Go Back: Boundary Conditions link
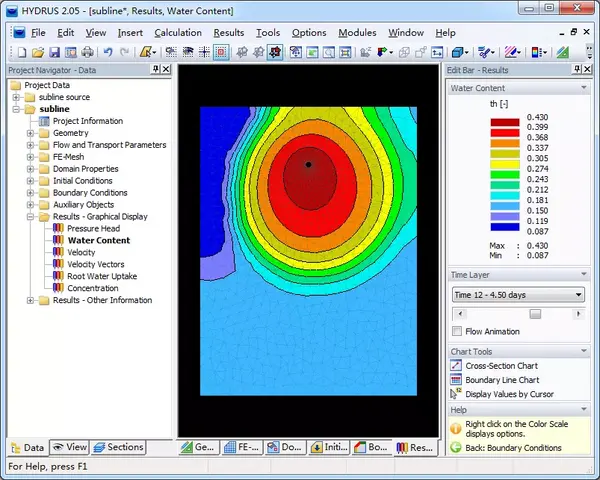Viewport: 600px width, 480px height. coord(513,447)
